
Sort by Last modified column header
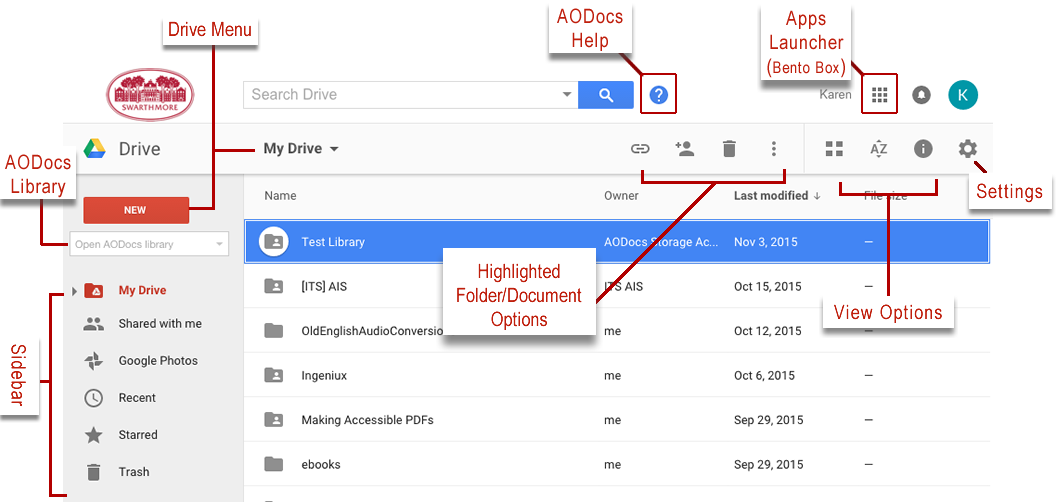click(x=777, y=196)
